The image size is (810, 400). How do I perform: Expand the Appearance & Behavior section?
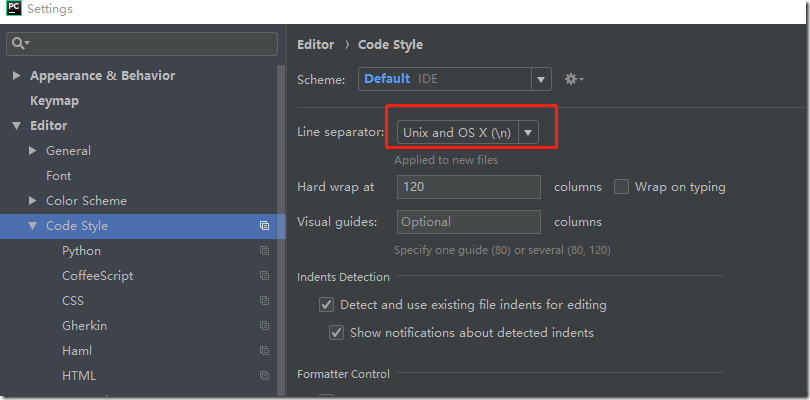pos(16,76)
